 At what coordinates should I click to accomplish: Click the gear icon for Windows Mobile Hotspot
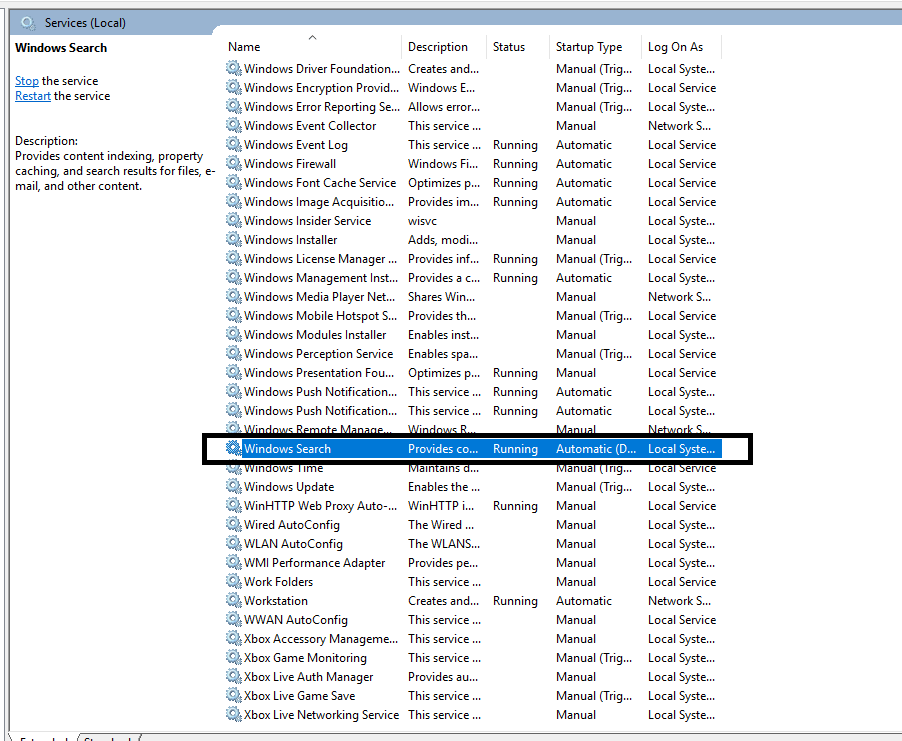pos(234,315)
